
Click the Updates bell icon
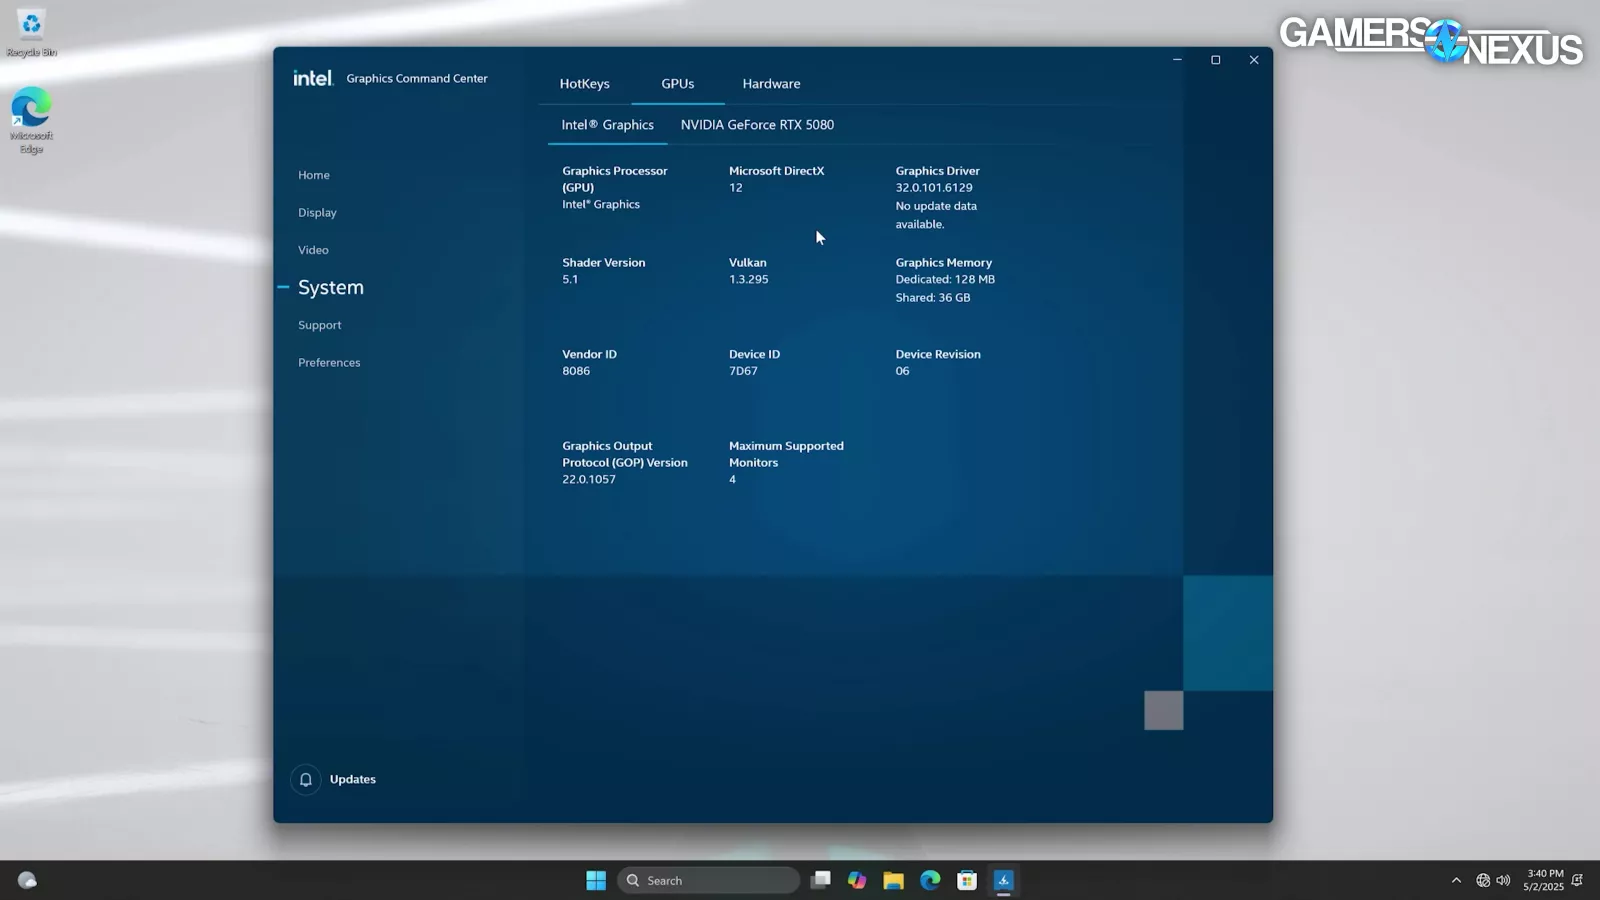point(306,780)
